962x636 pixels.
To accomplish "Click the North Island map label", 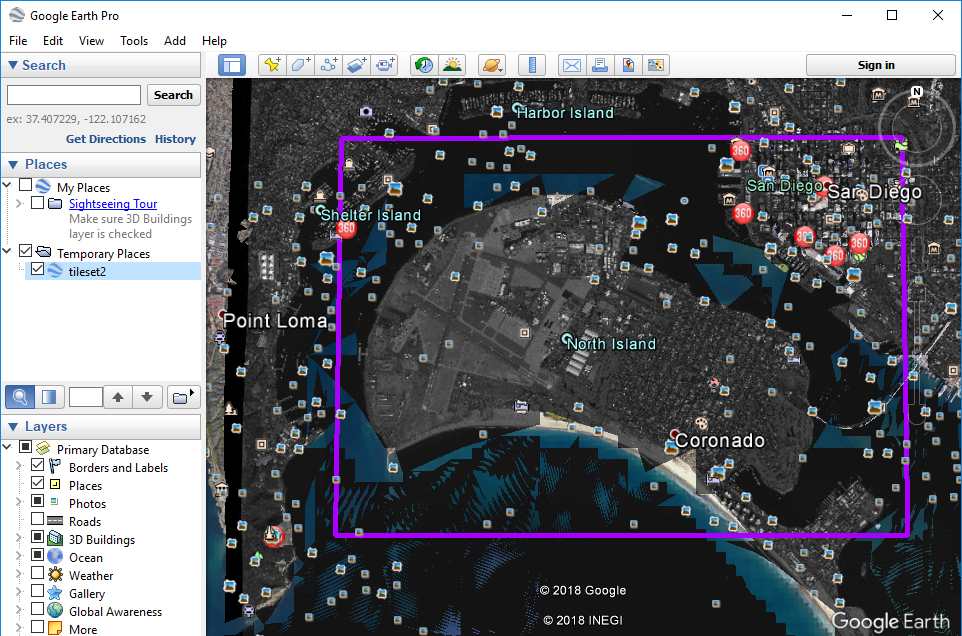I will click(x=611, y=343).
